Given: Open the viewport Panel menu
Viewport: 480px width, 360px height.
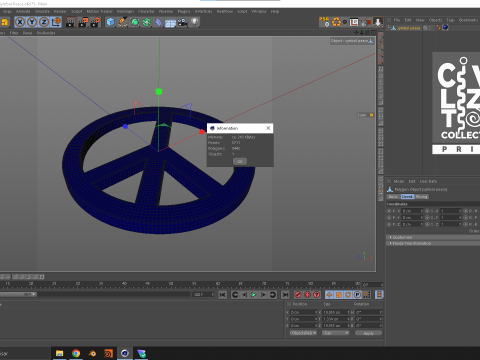Looking at the screenshot, I should (x=27, y=33).
